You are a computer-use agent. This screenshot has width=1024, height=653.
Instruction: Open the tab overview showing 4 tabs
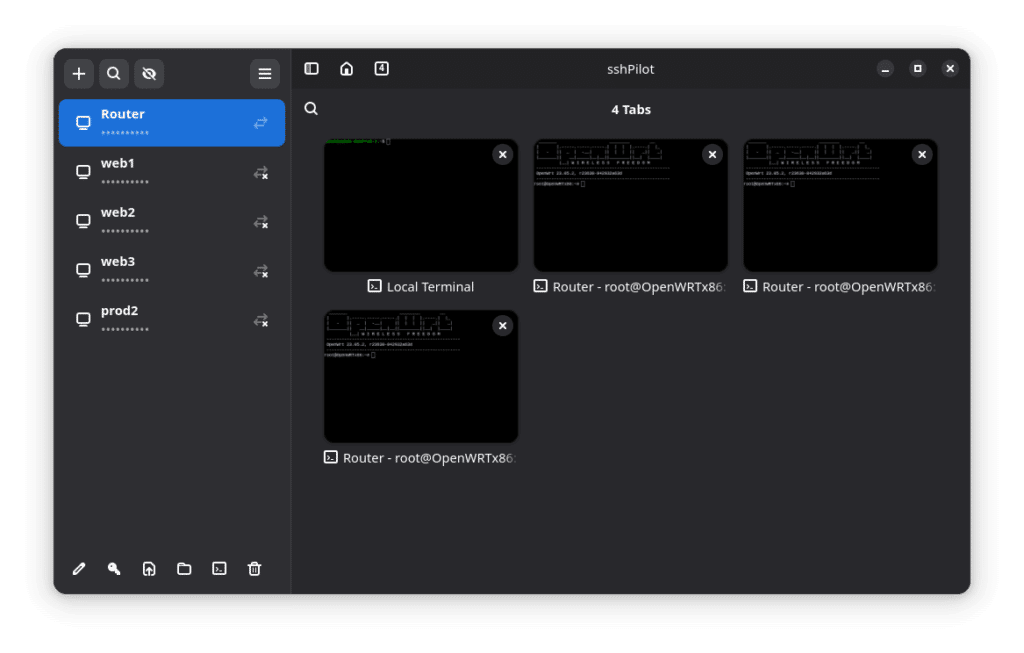pos(381,69)
